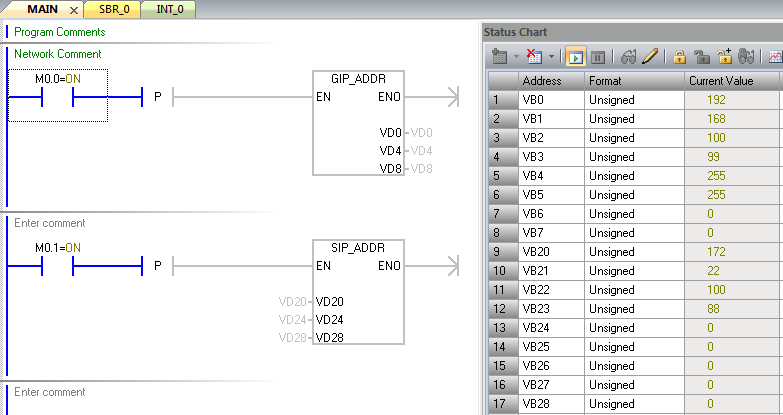Click the Address column header
Viewport: 783px width, 415px height.
(x=542, y=80)
